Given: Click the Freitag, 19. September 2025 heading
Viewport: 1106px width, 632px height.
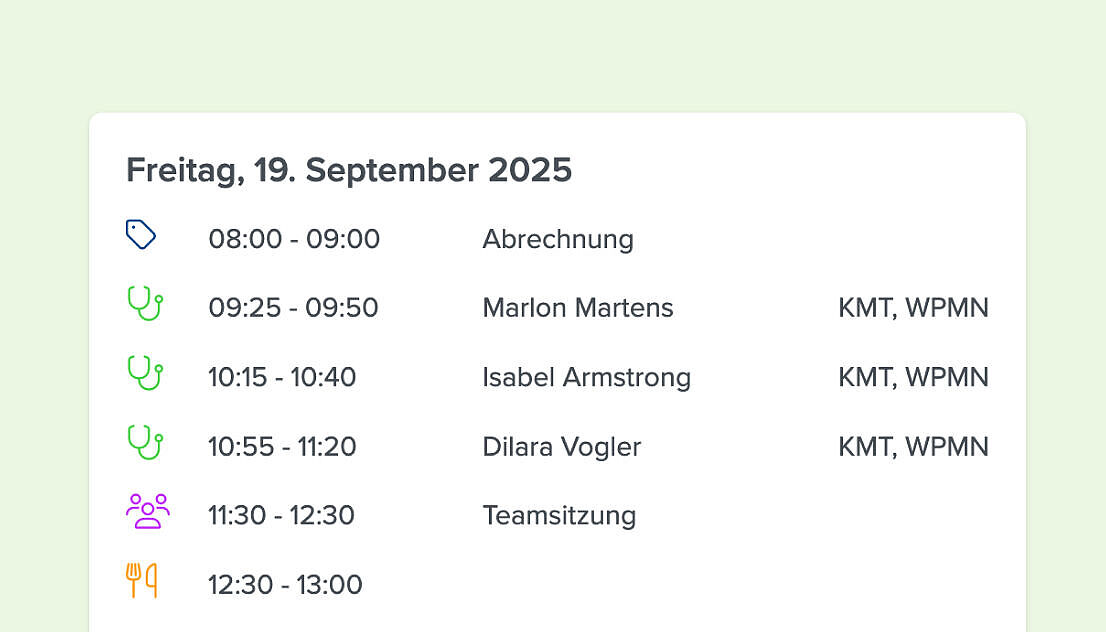Looking at the screenshot, I should click(x=349, y=171).
